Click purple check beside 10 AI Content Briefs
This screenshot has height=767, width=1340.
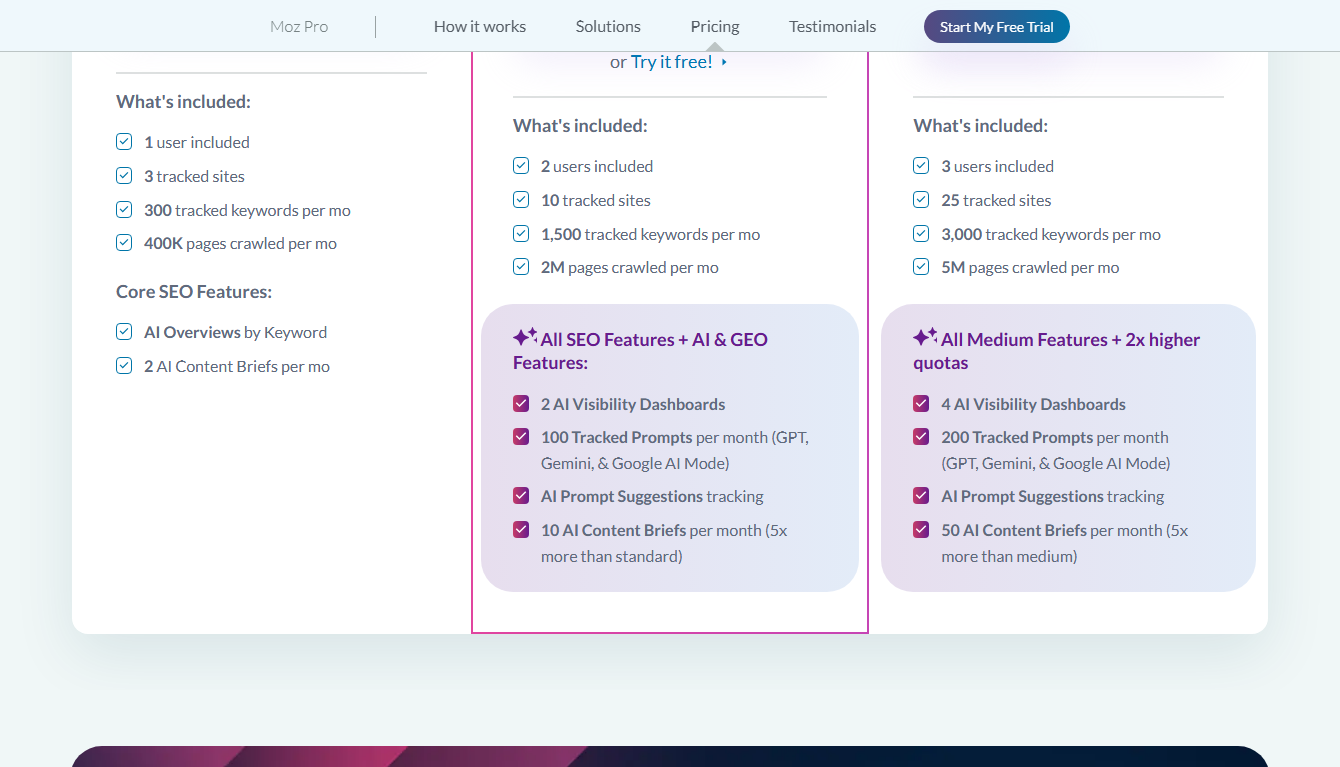[x=521, y=530]
